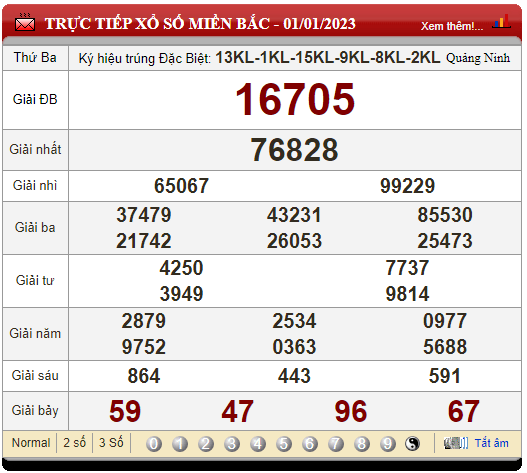Select the digit 2 filter ball
This screenshot has width=527, height=473.
[x=206, y=444]
